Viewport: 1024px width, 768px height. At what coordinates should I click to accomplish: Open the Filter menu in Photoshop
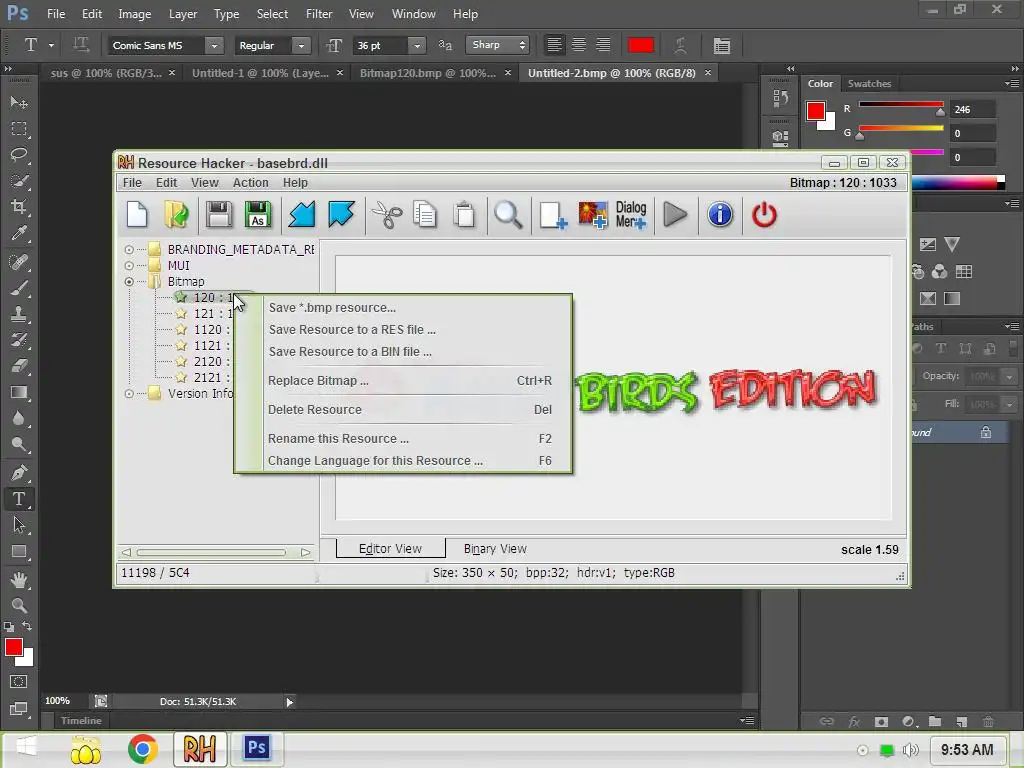319,14
